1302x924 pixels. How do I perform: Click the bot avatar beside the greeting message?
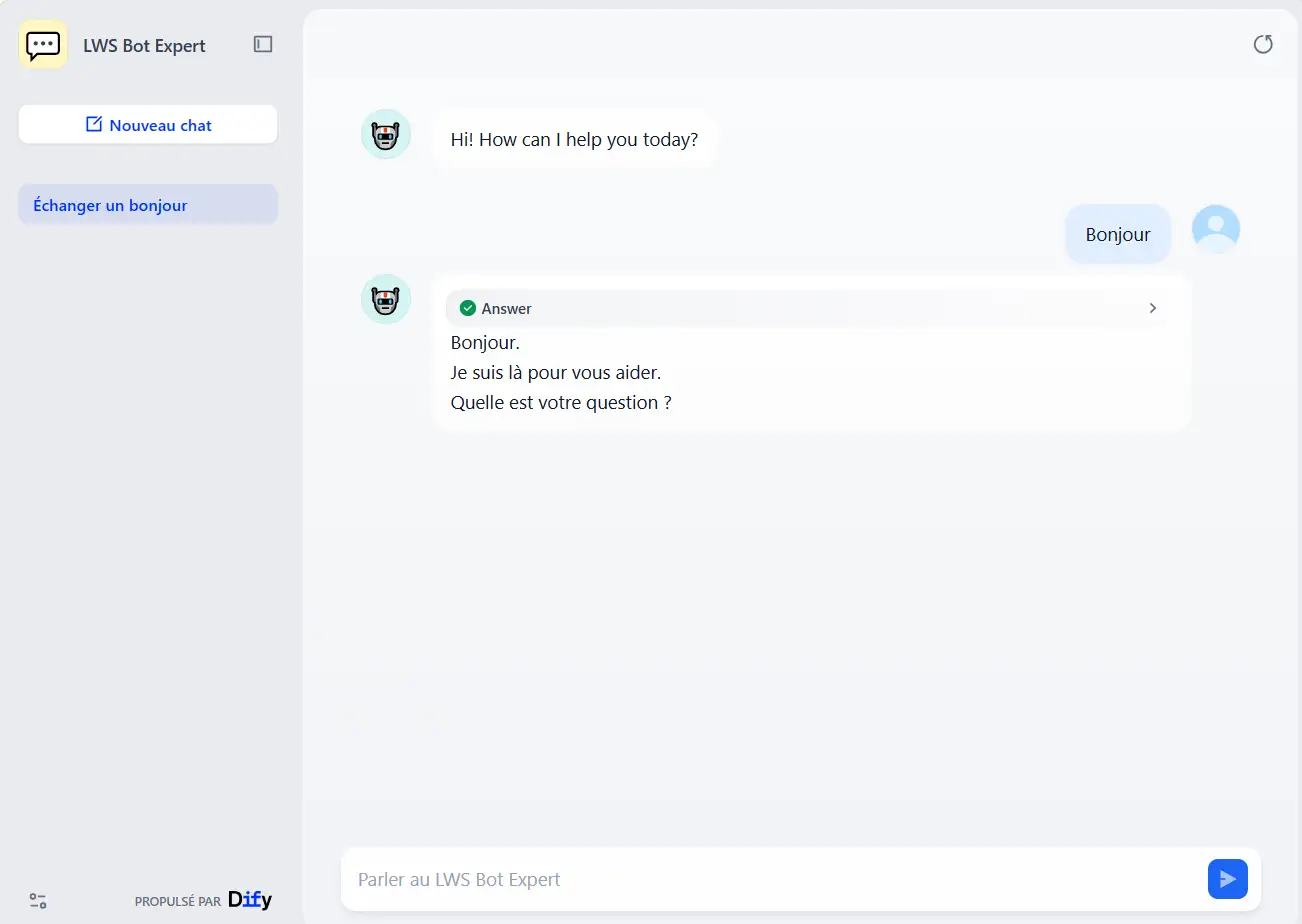(386, 134)
